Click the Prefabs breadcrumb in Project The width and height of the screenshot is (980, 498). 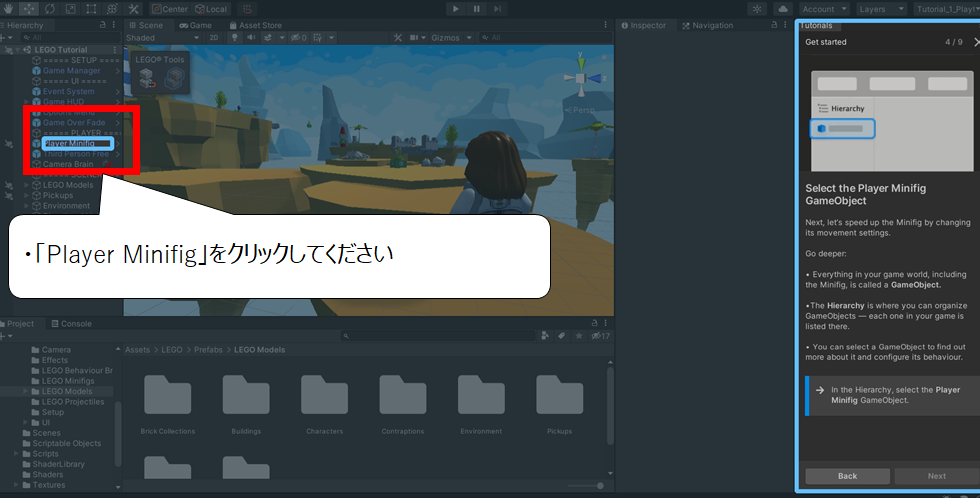(x=208, y=350)
